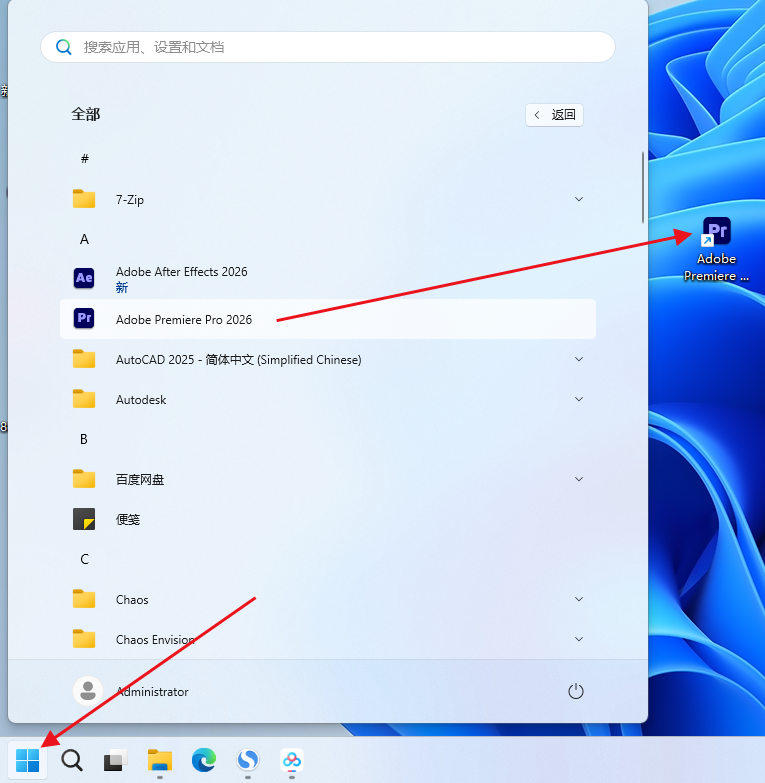Click the 百度网盘 folder icon
The height and width of the screenshot is (783, 765).
[84, 479]
